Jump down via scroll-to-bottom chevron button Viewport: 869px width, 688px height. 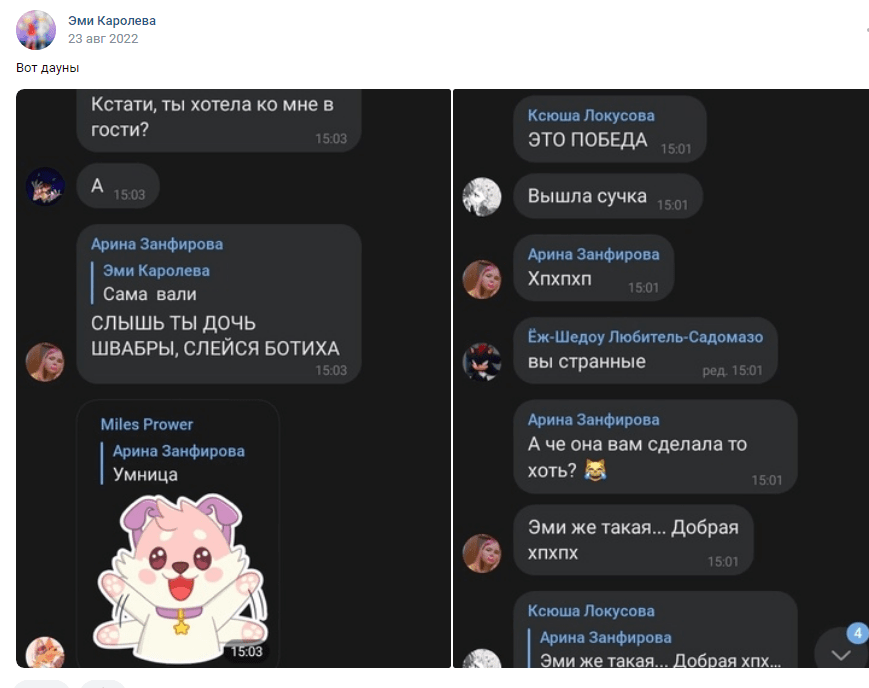[841, 654]
